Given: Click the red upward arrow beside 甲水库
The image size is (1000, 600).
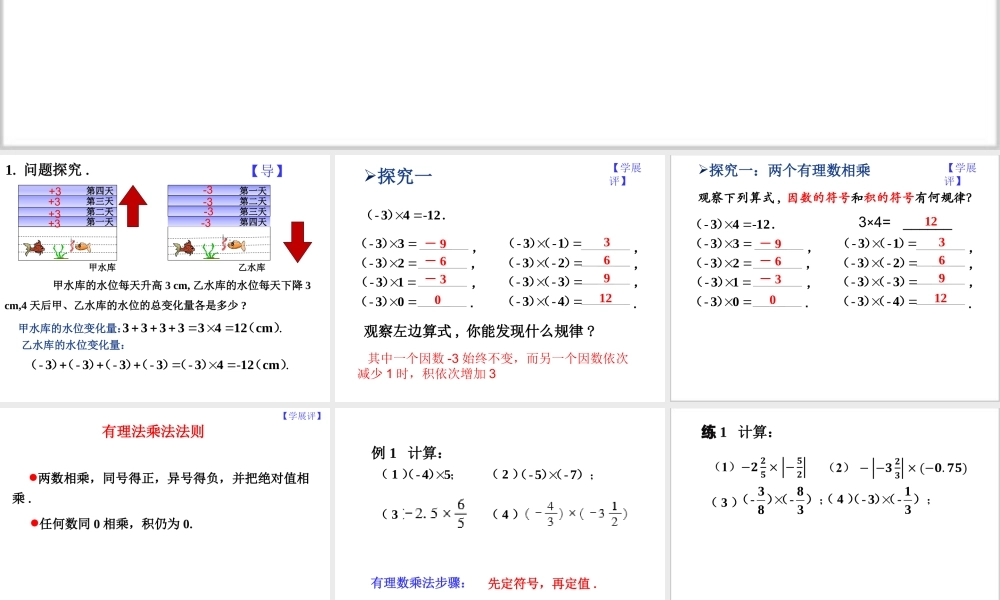Looking at the screenshot, I should (x=133, y=208).
